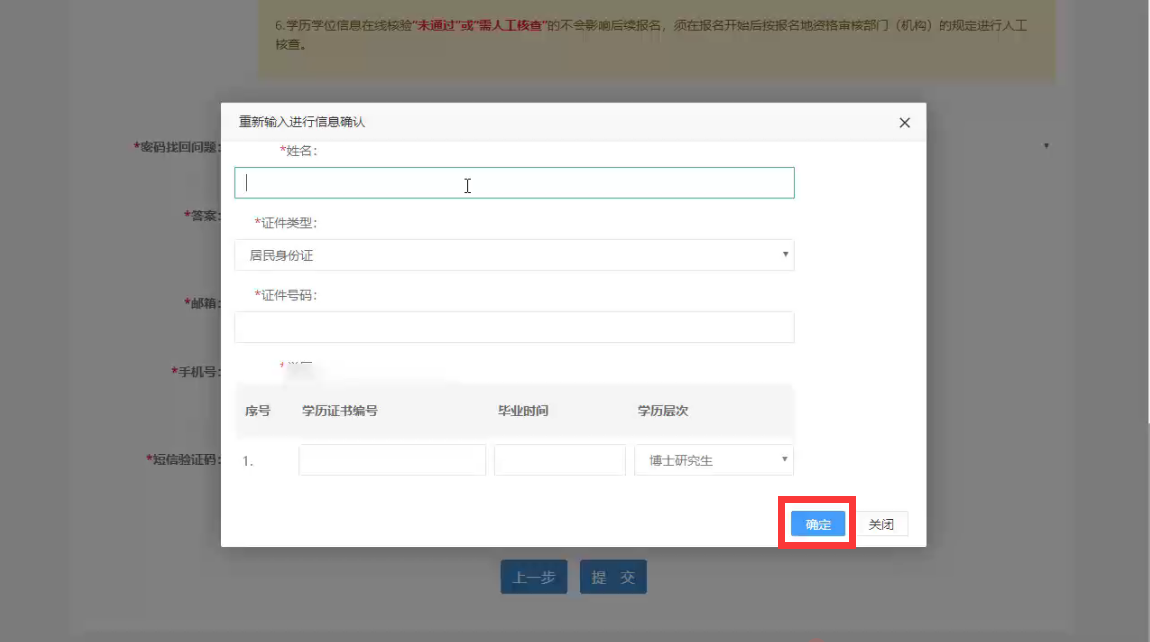
Task: Close the dialog with the X icon
Action: click(904, 123)
